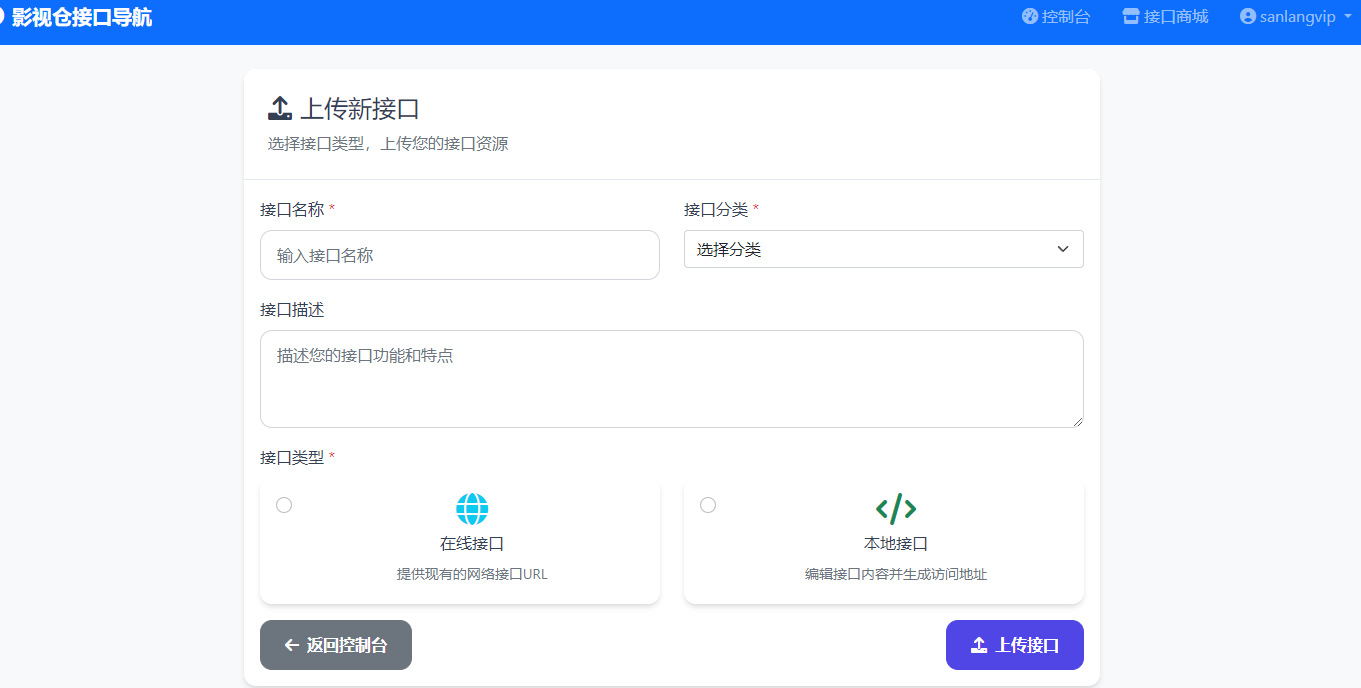Submit via the 上传接口 button
The width and height of the screenshot is (1361, 688).
pos(1014,645)
